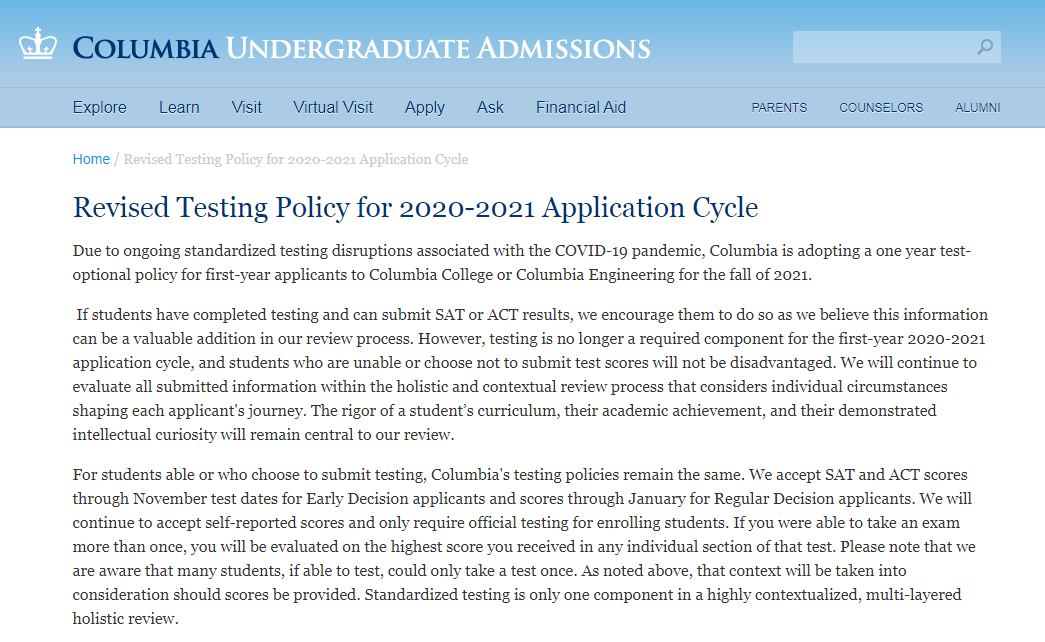Select Virtual Visit in the navigation bar
Image resolution: width=1045 pixels, height=642 pixels.
click(x=333, y=107)
